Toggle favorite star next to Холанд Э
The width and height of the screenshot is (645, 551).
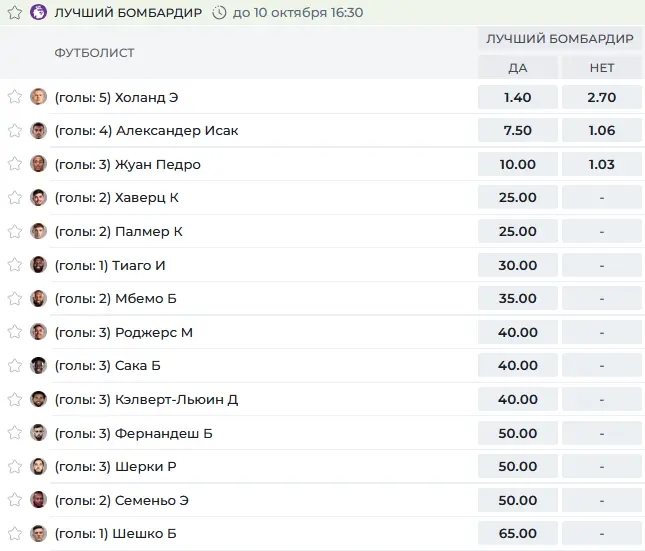pyautogui.click(x=15, y=97)
